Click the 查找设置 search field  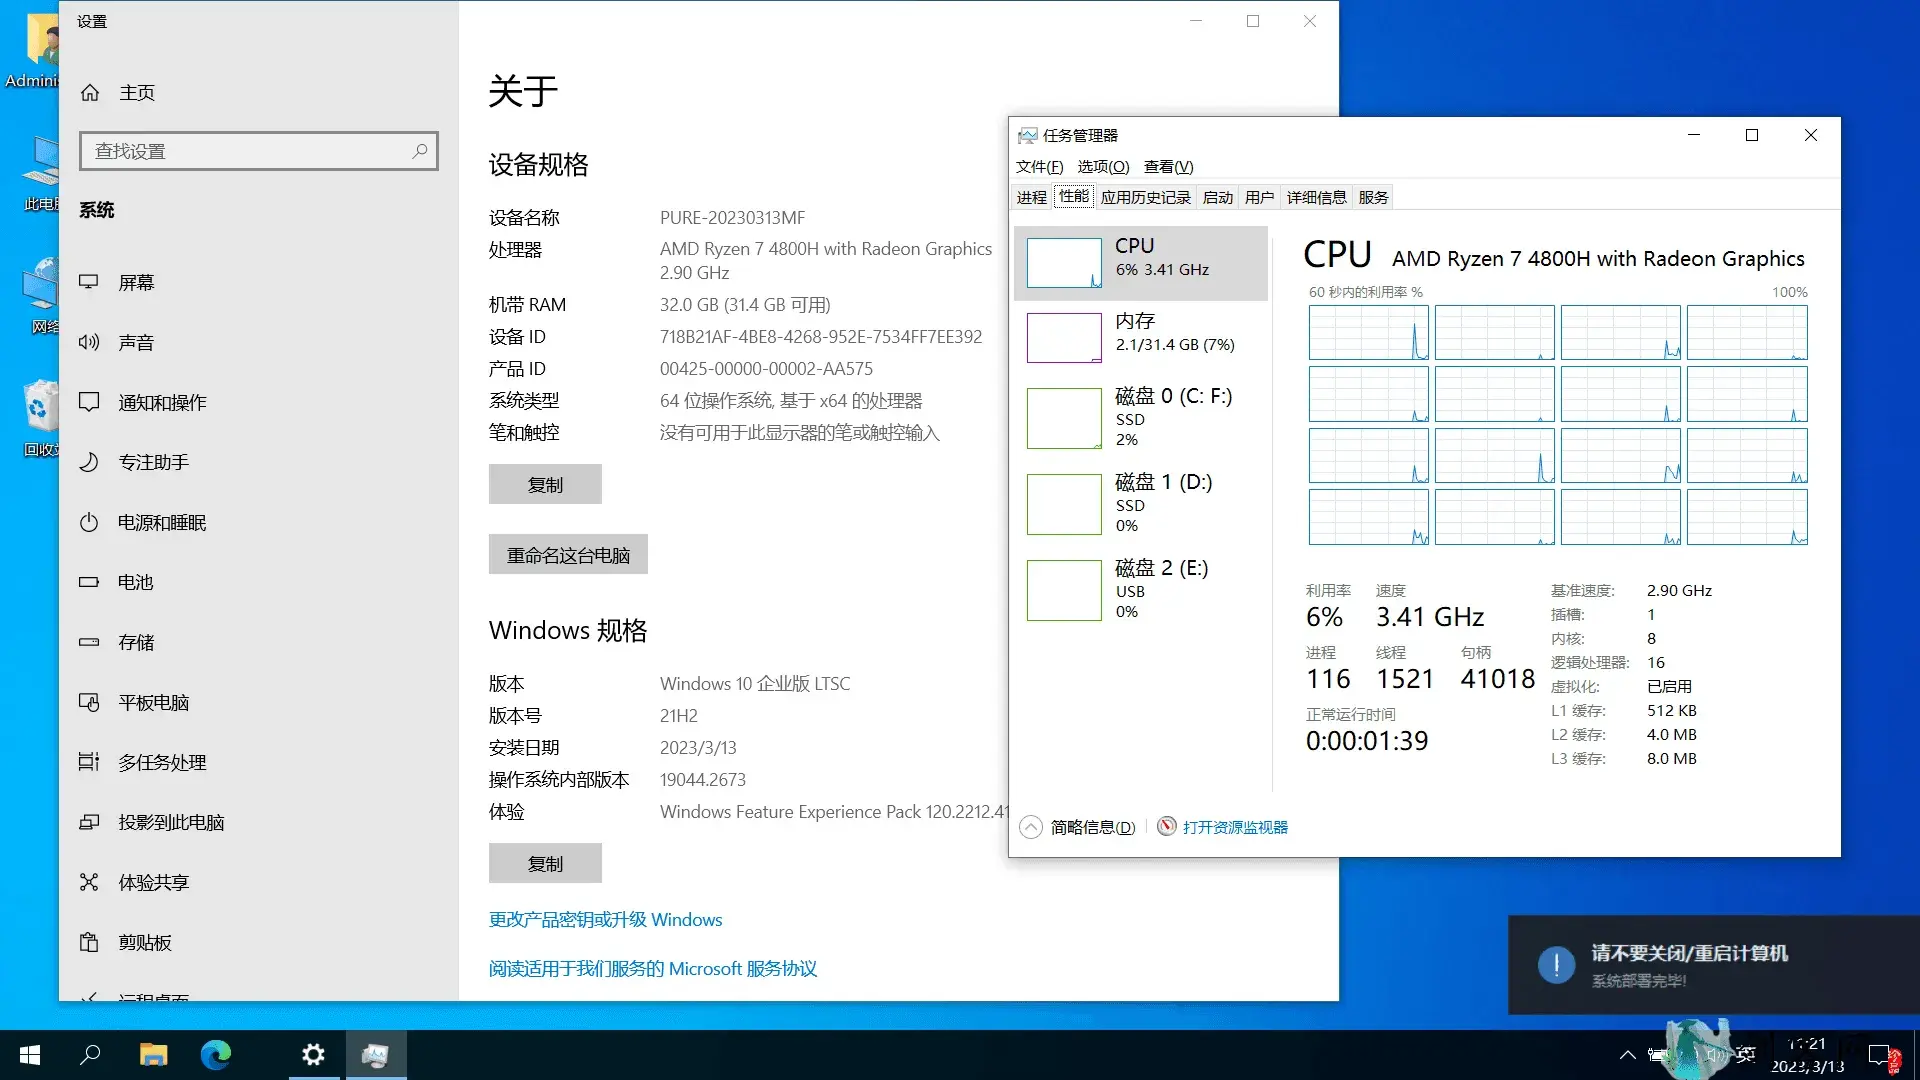tap(258, 151)
